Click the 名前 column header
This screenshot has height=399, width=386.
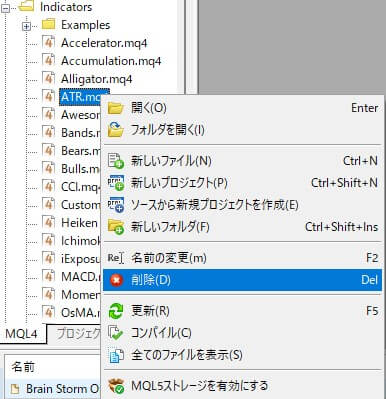(x=23, y=367)
